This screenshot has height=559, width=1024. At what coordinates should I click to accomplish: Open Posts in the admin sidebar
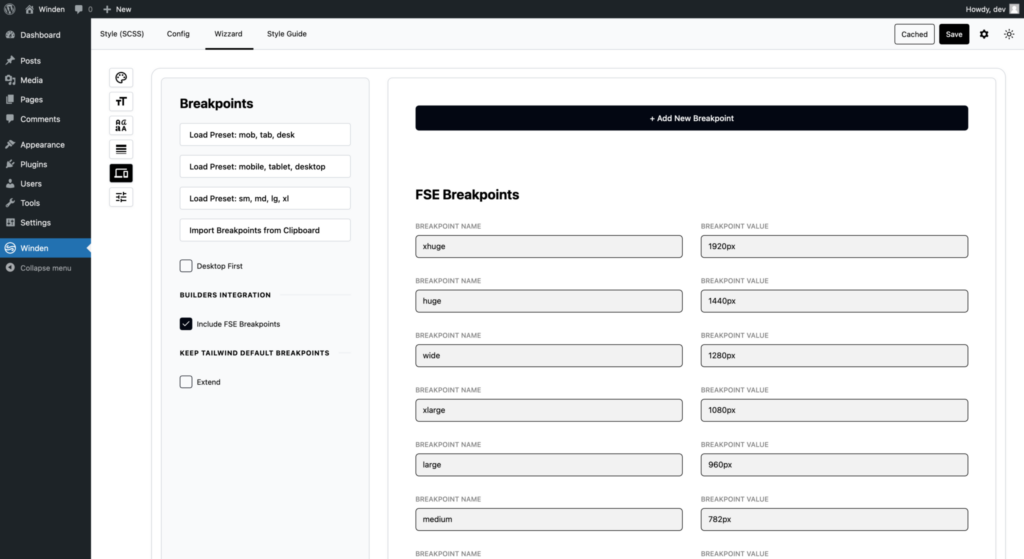coord(30,61)
